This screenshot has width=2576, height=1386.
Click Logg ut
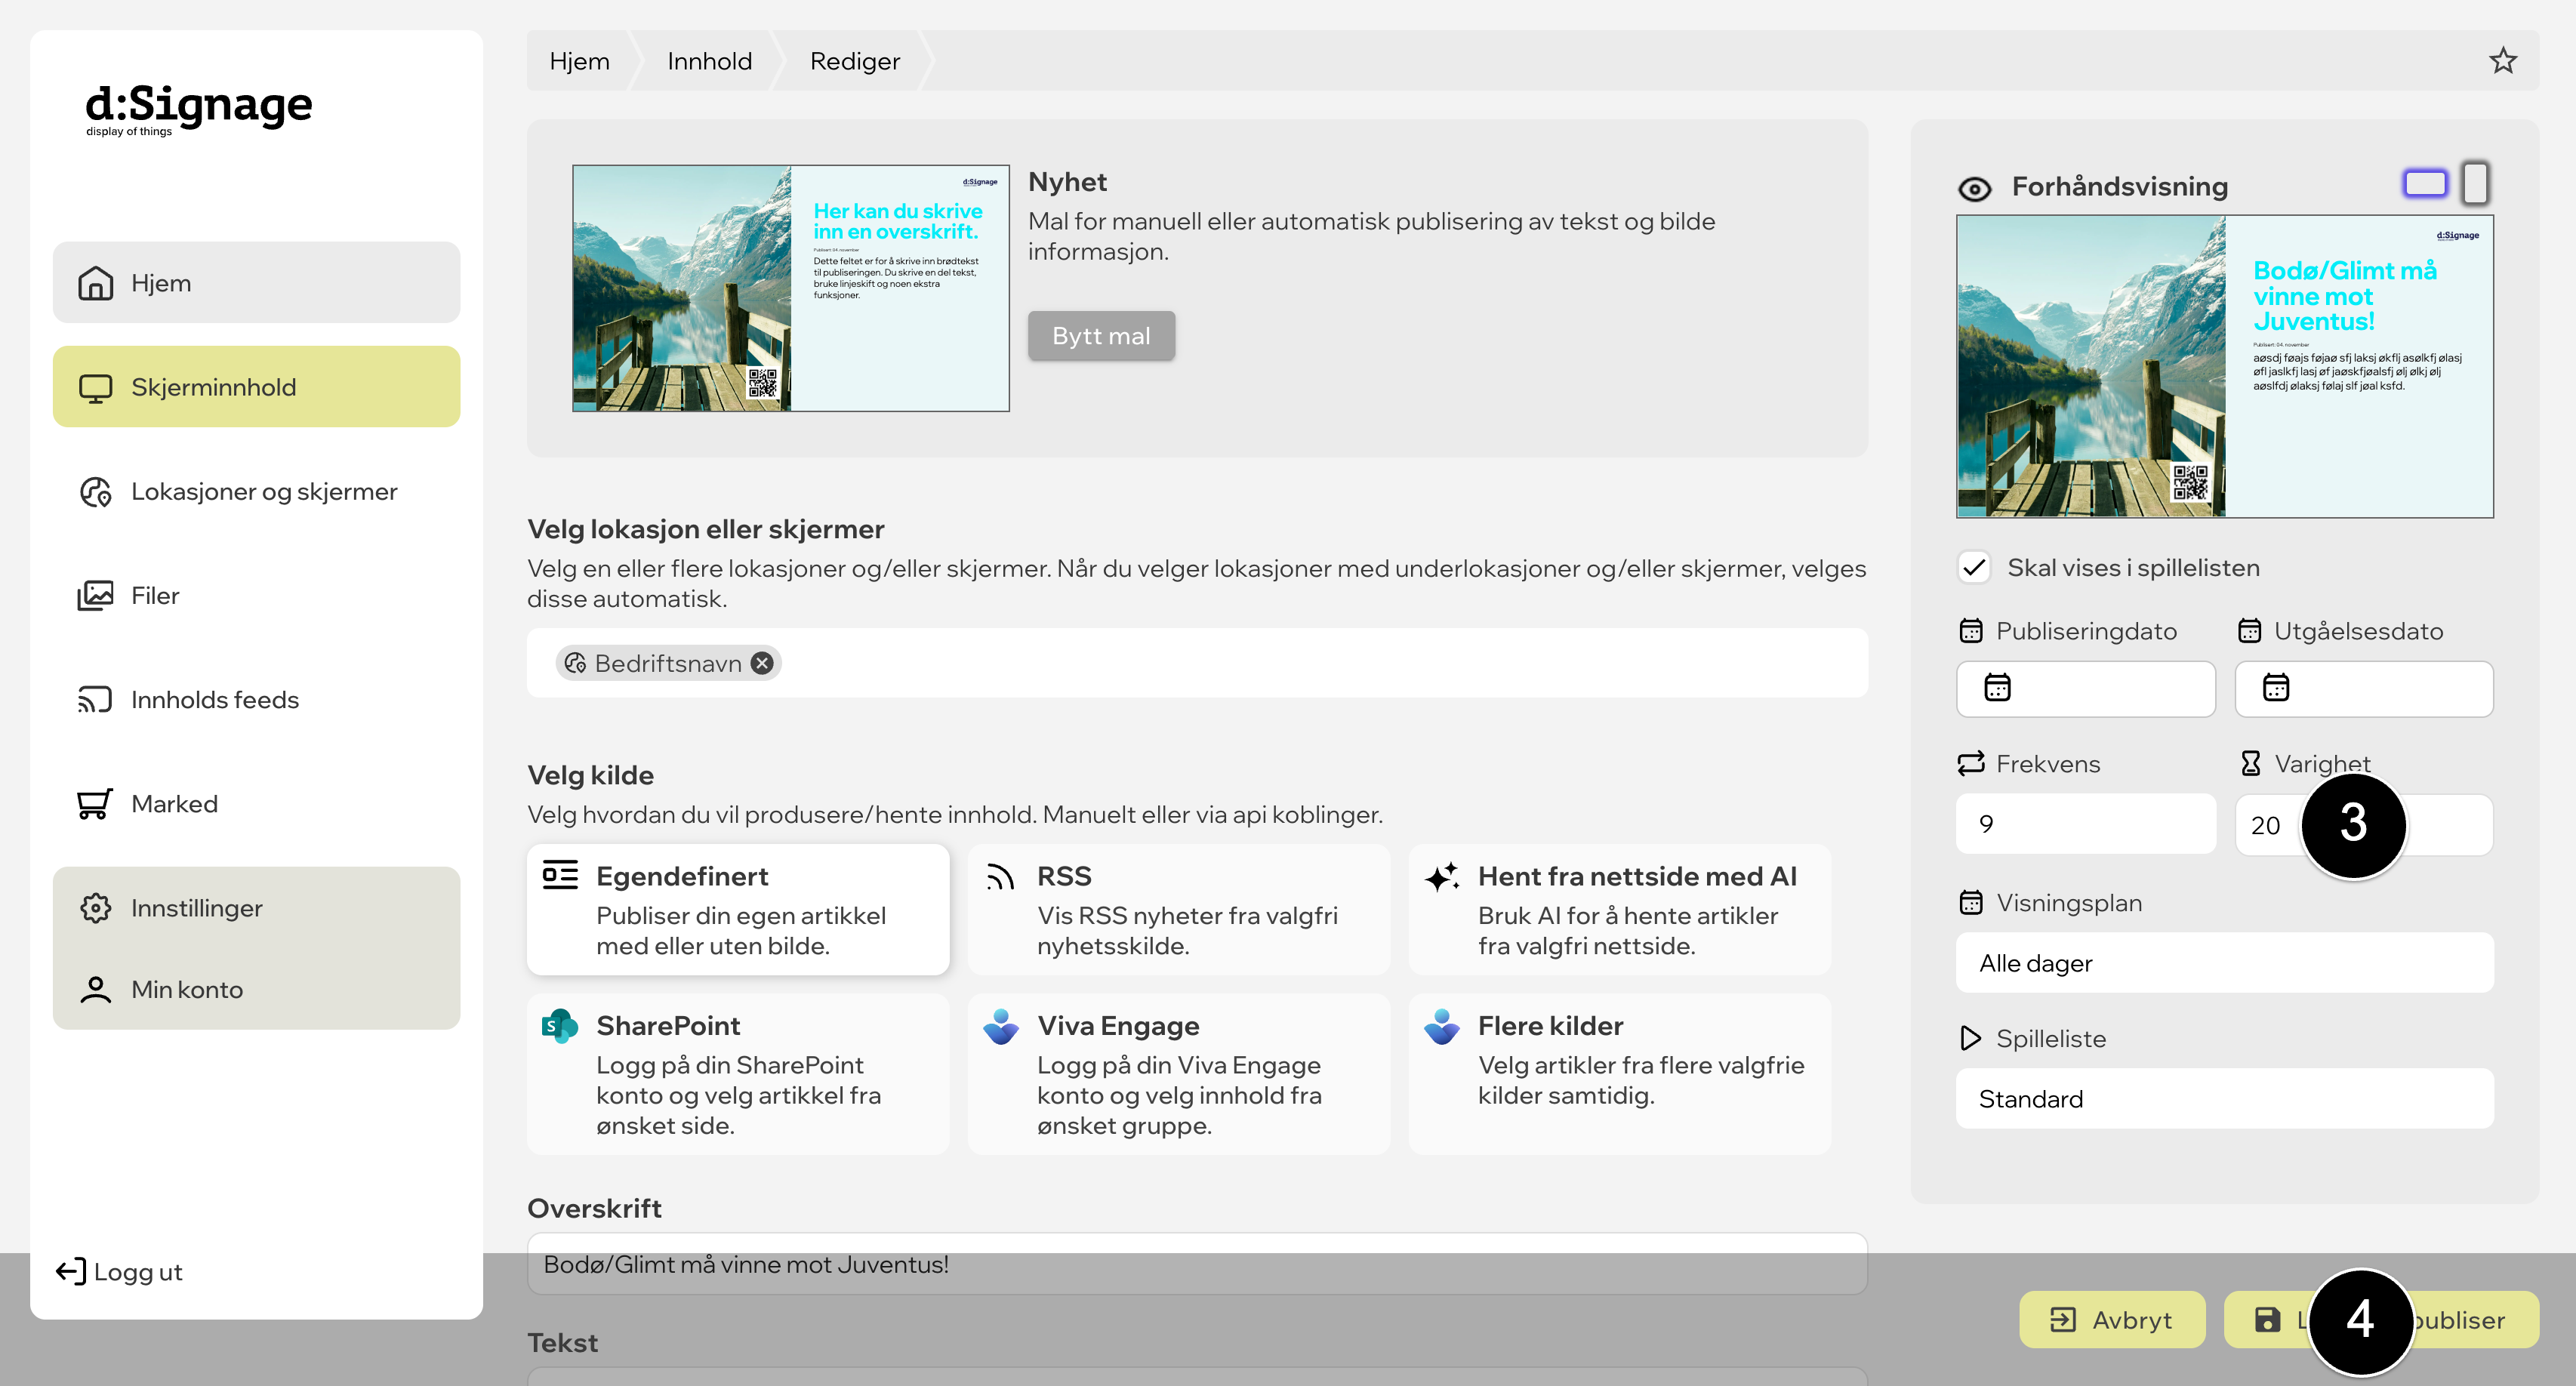(119, 1272)
